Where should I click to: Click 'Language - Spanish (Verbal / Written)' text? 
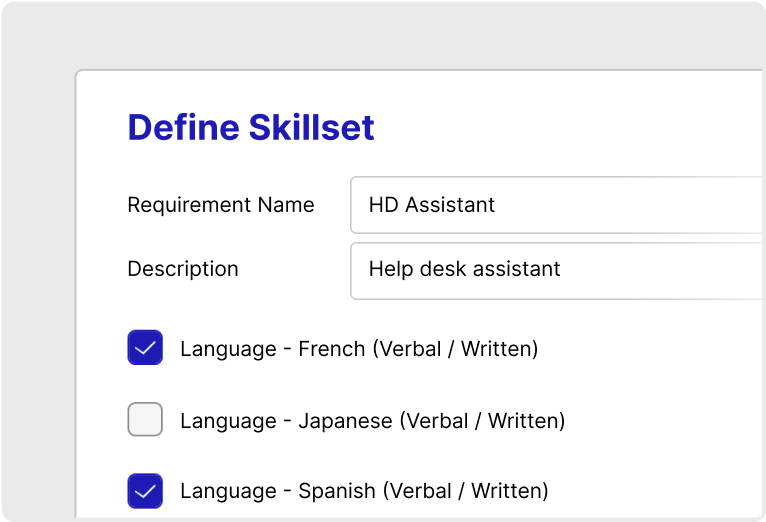[x=364, y=491]
